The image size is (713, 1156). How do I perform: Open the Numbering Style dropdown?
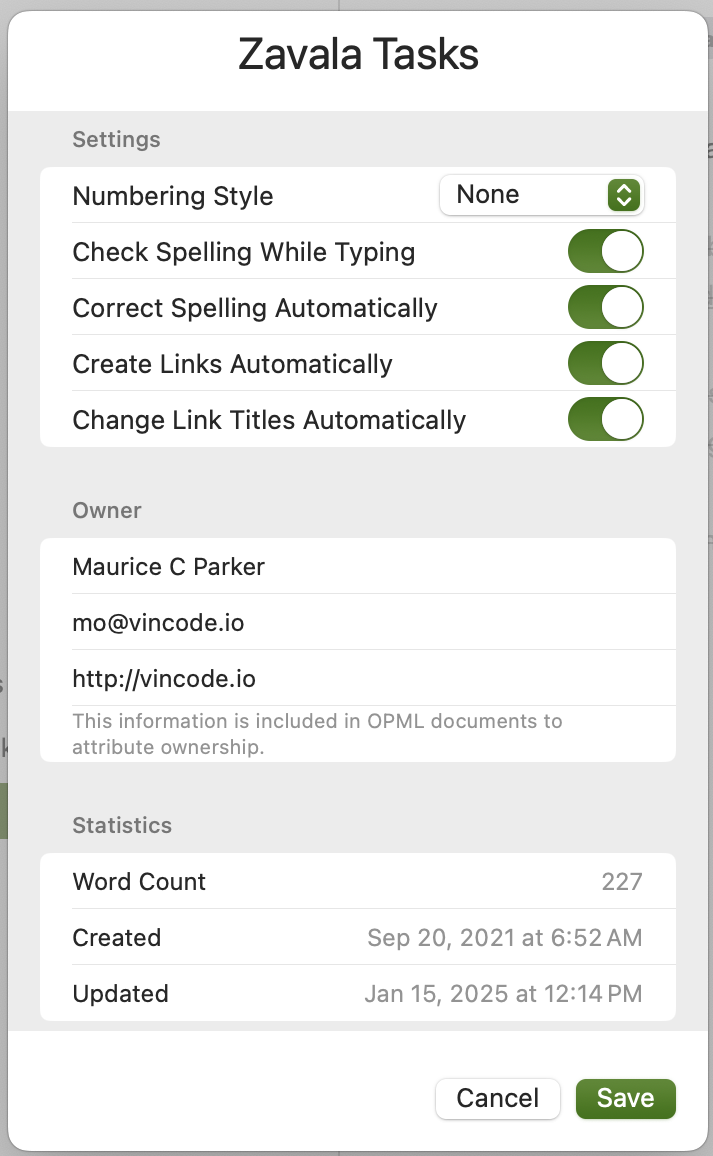click(x=541, y=195)
